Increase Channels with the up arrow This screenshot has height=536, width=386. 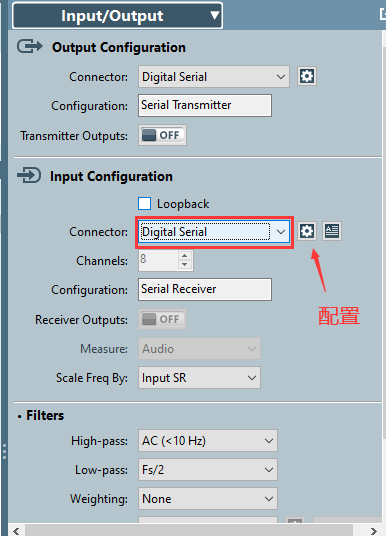[x=185, y=256]
